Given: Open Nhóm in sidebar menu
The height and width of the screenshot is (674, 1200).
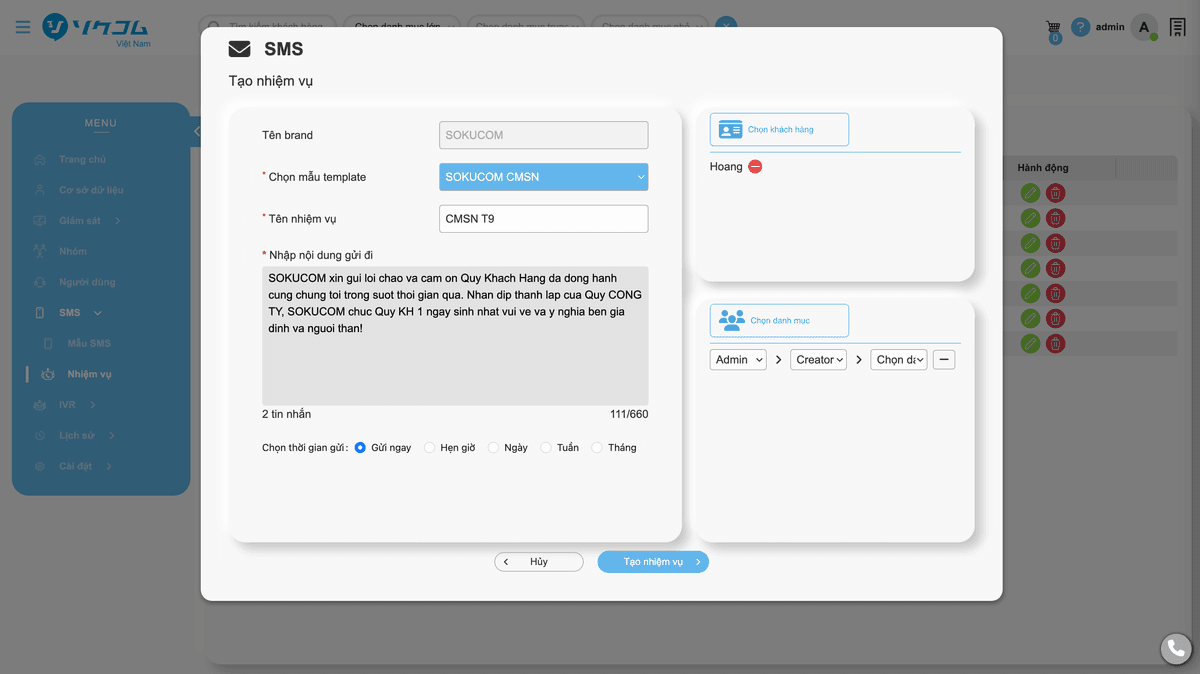Looking at the screenshot, I should 73,251.
